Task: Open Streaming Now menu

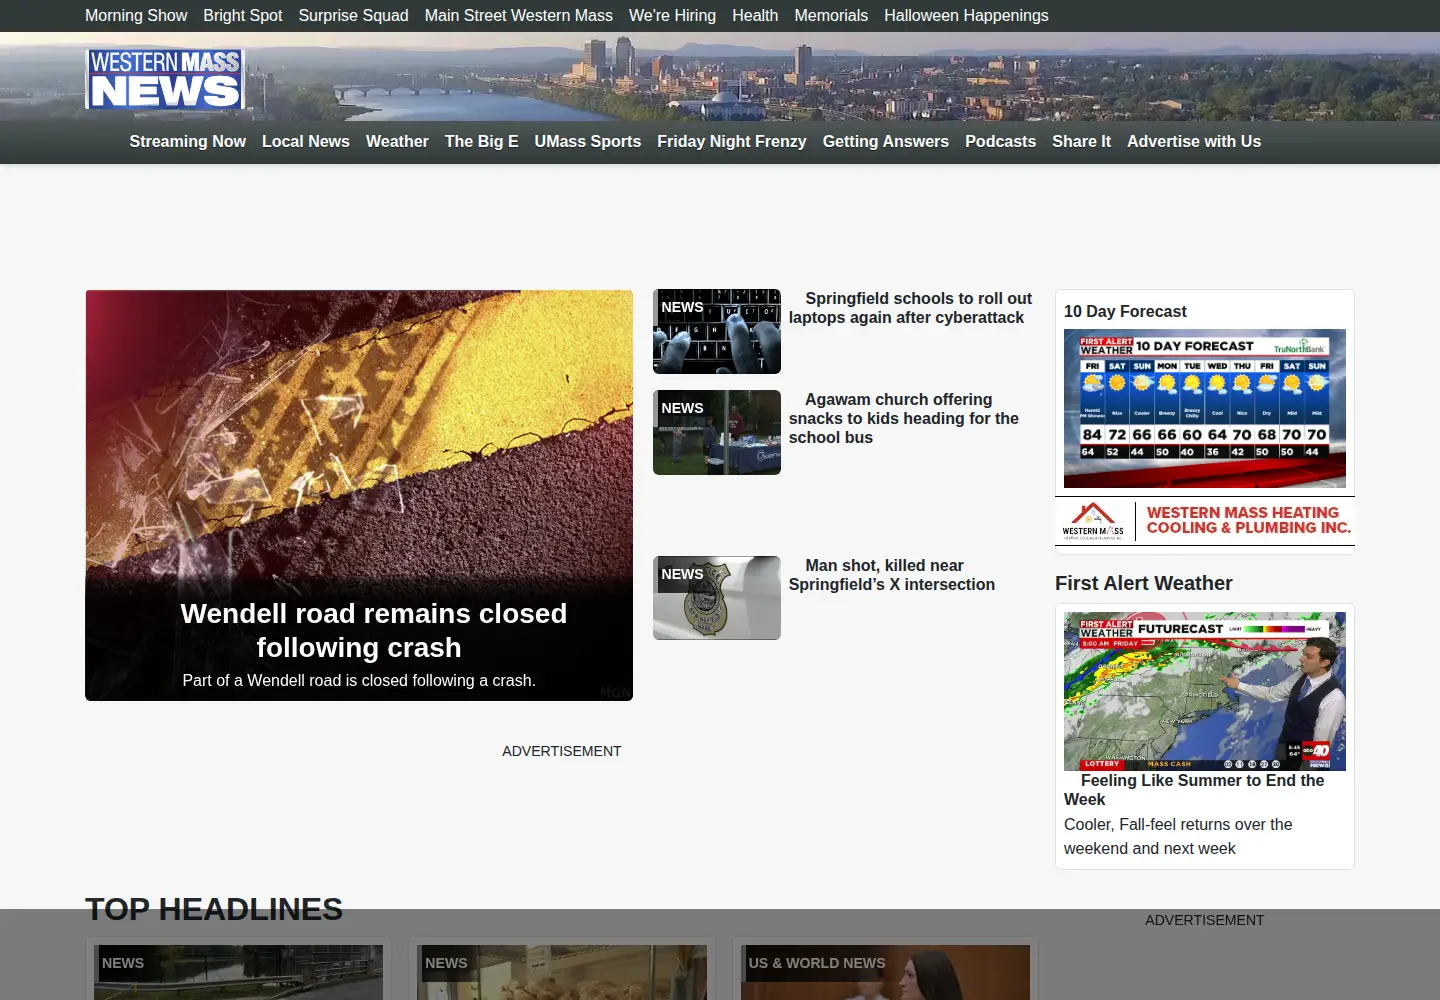Action: pyautogui.click(x=187, y=142)
